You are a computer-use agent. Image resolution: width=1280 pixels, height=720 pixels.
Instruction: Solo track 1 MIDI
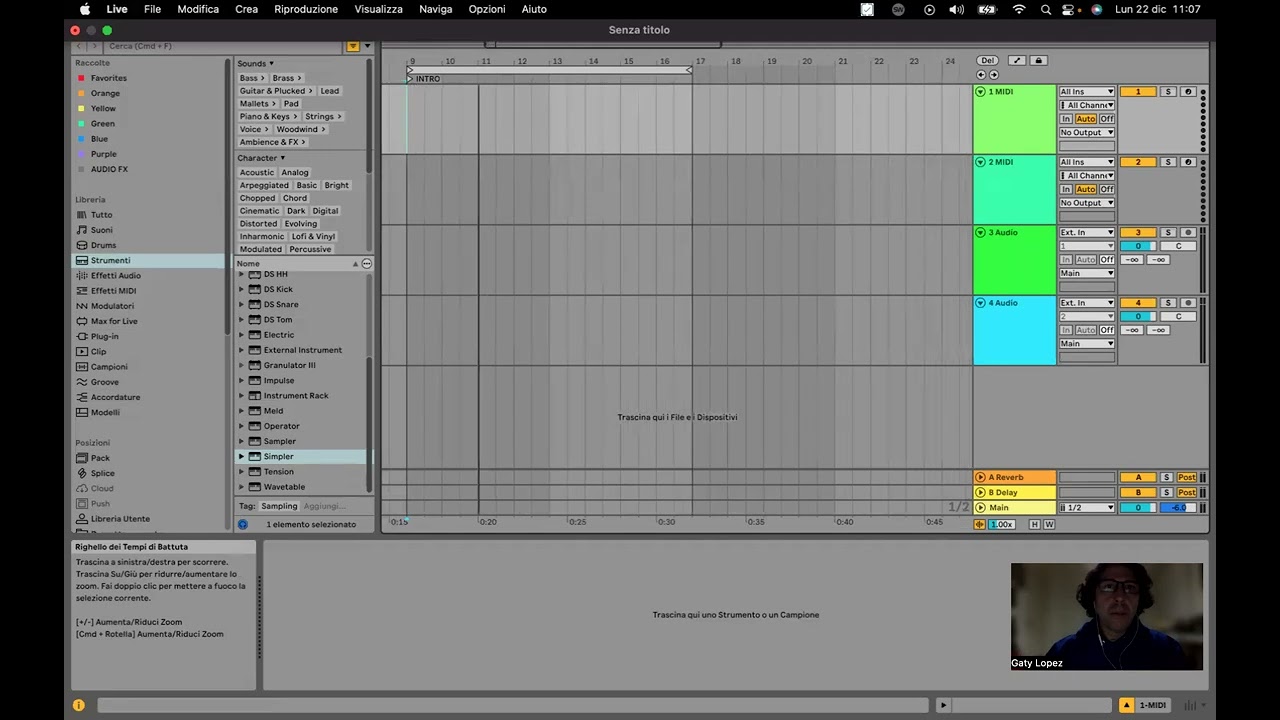pos(1167,92)
